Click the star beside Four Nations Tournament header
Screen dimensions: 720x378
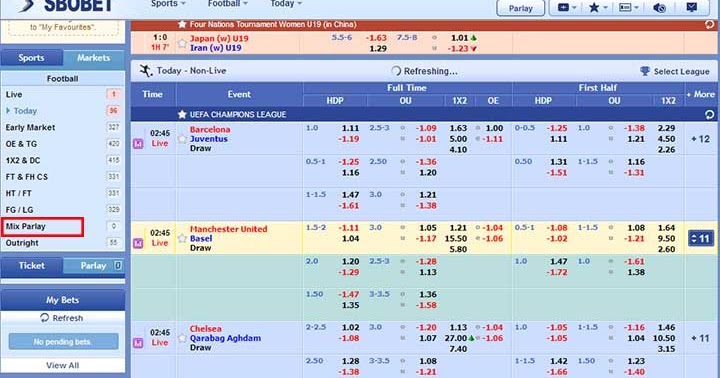[x=182, y=24]
